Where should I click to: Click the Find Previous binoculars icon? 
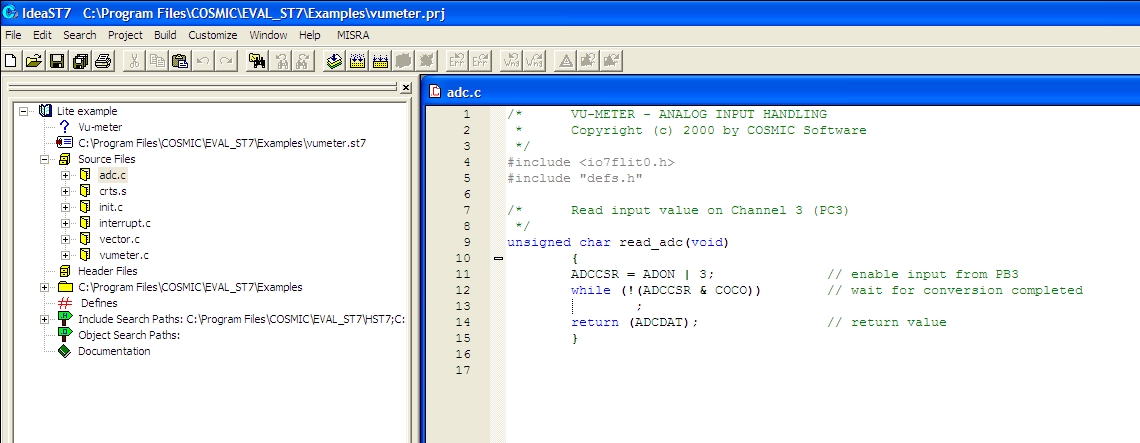pos(281,61)
